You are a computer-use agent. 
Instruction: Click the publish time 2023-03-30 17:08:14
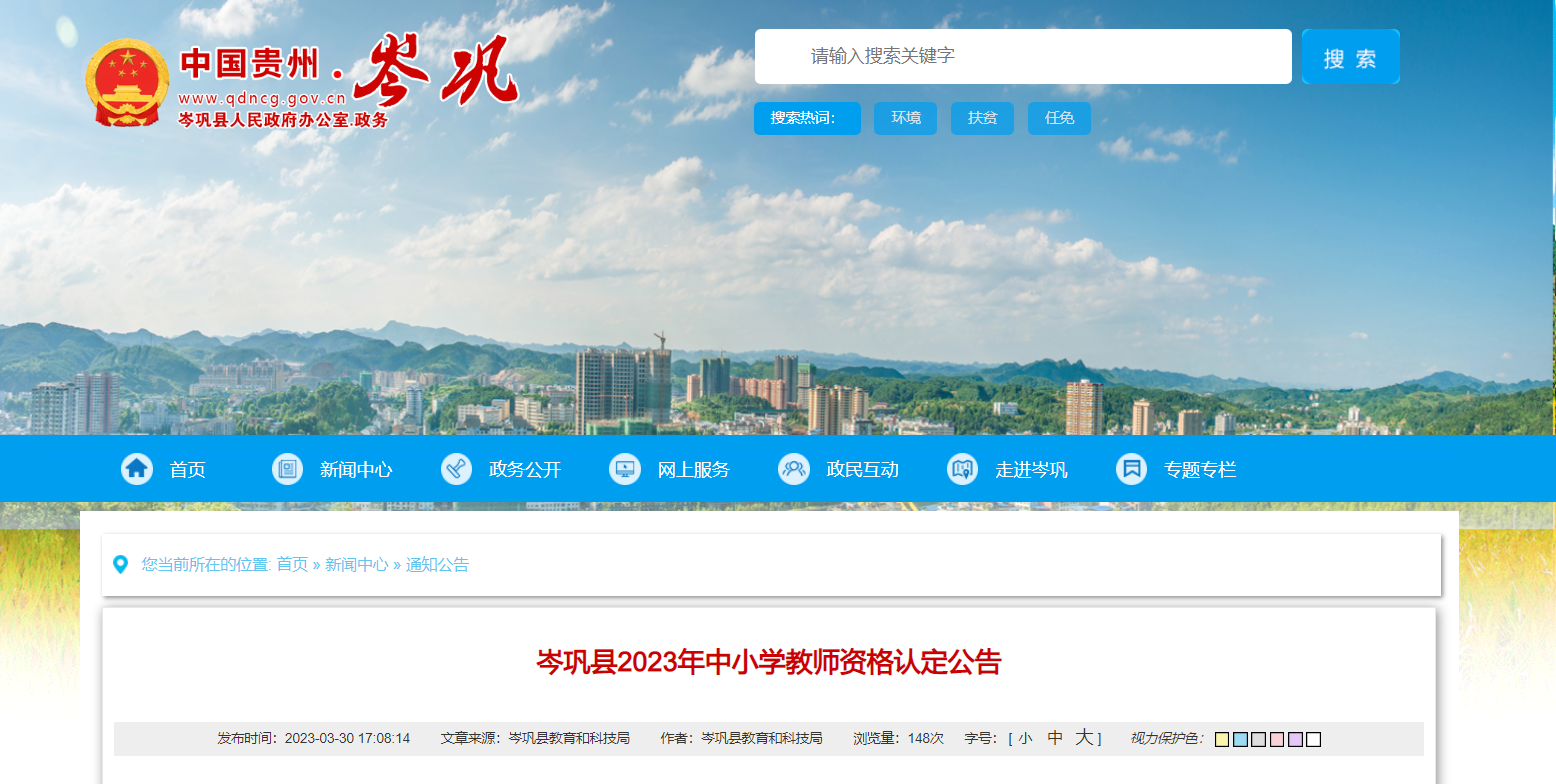point(347,739)
